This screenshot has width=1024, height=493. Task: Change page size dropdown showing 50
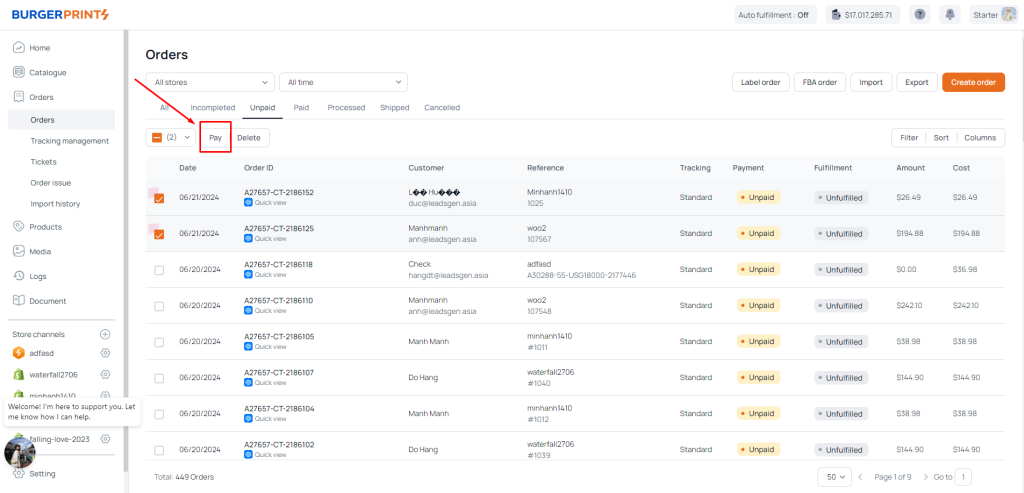834,477
